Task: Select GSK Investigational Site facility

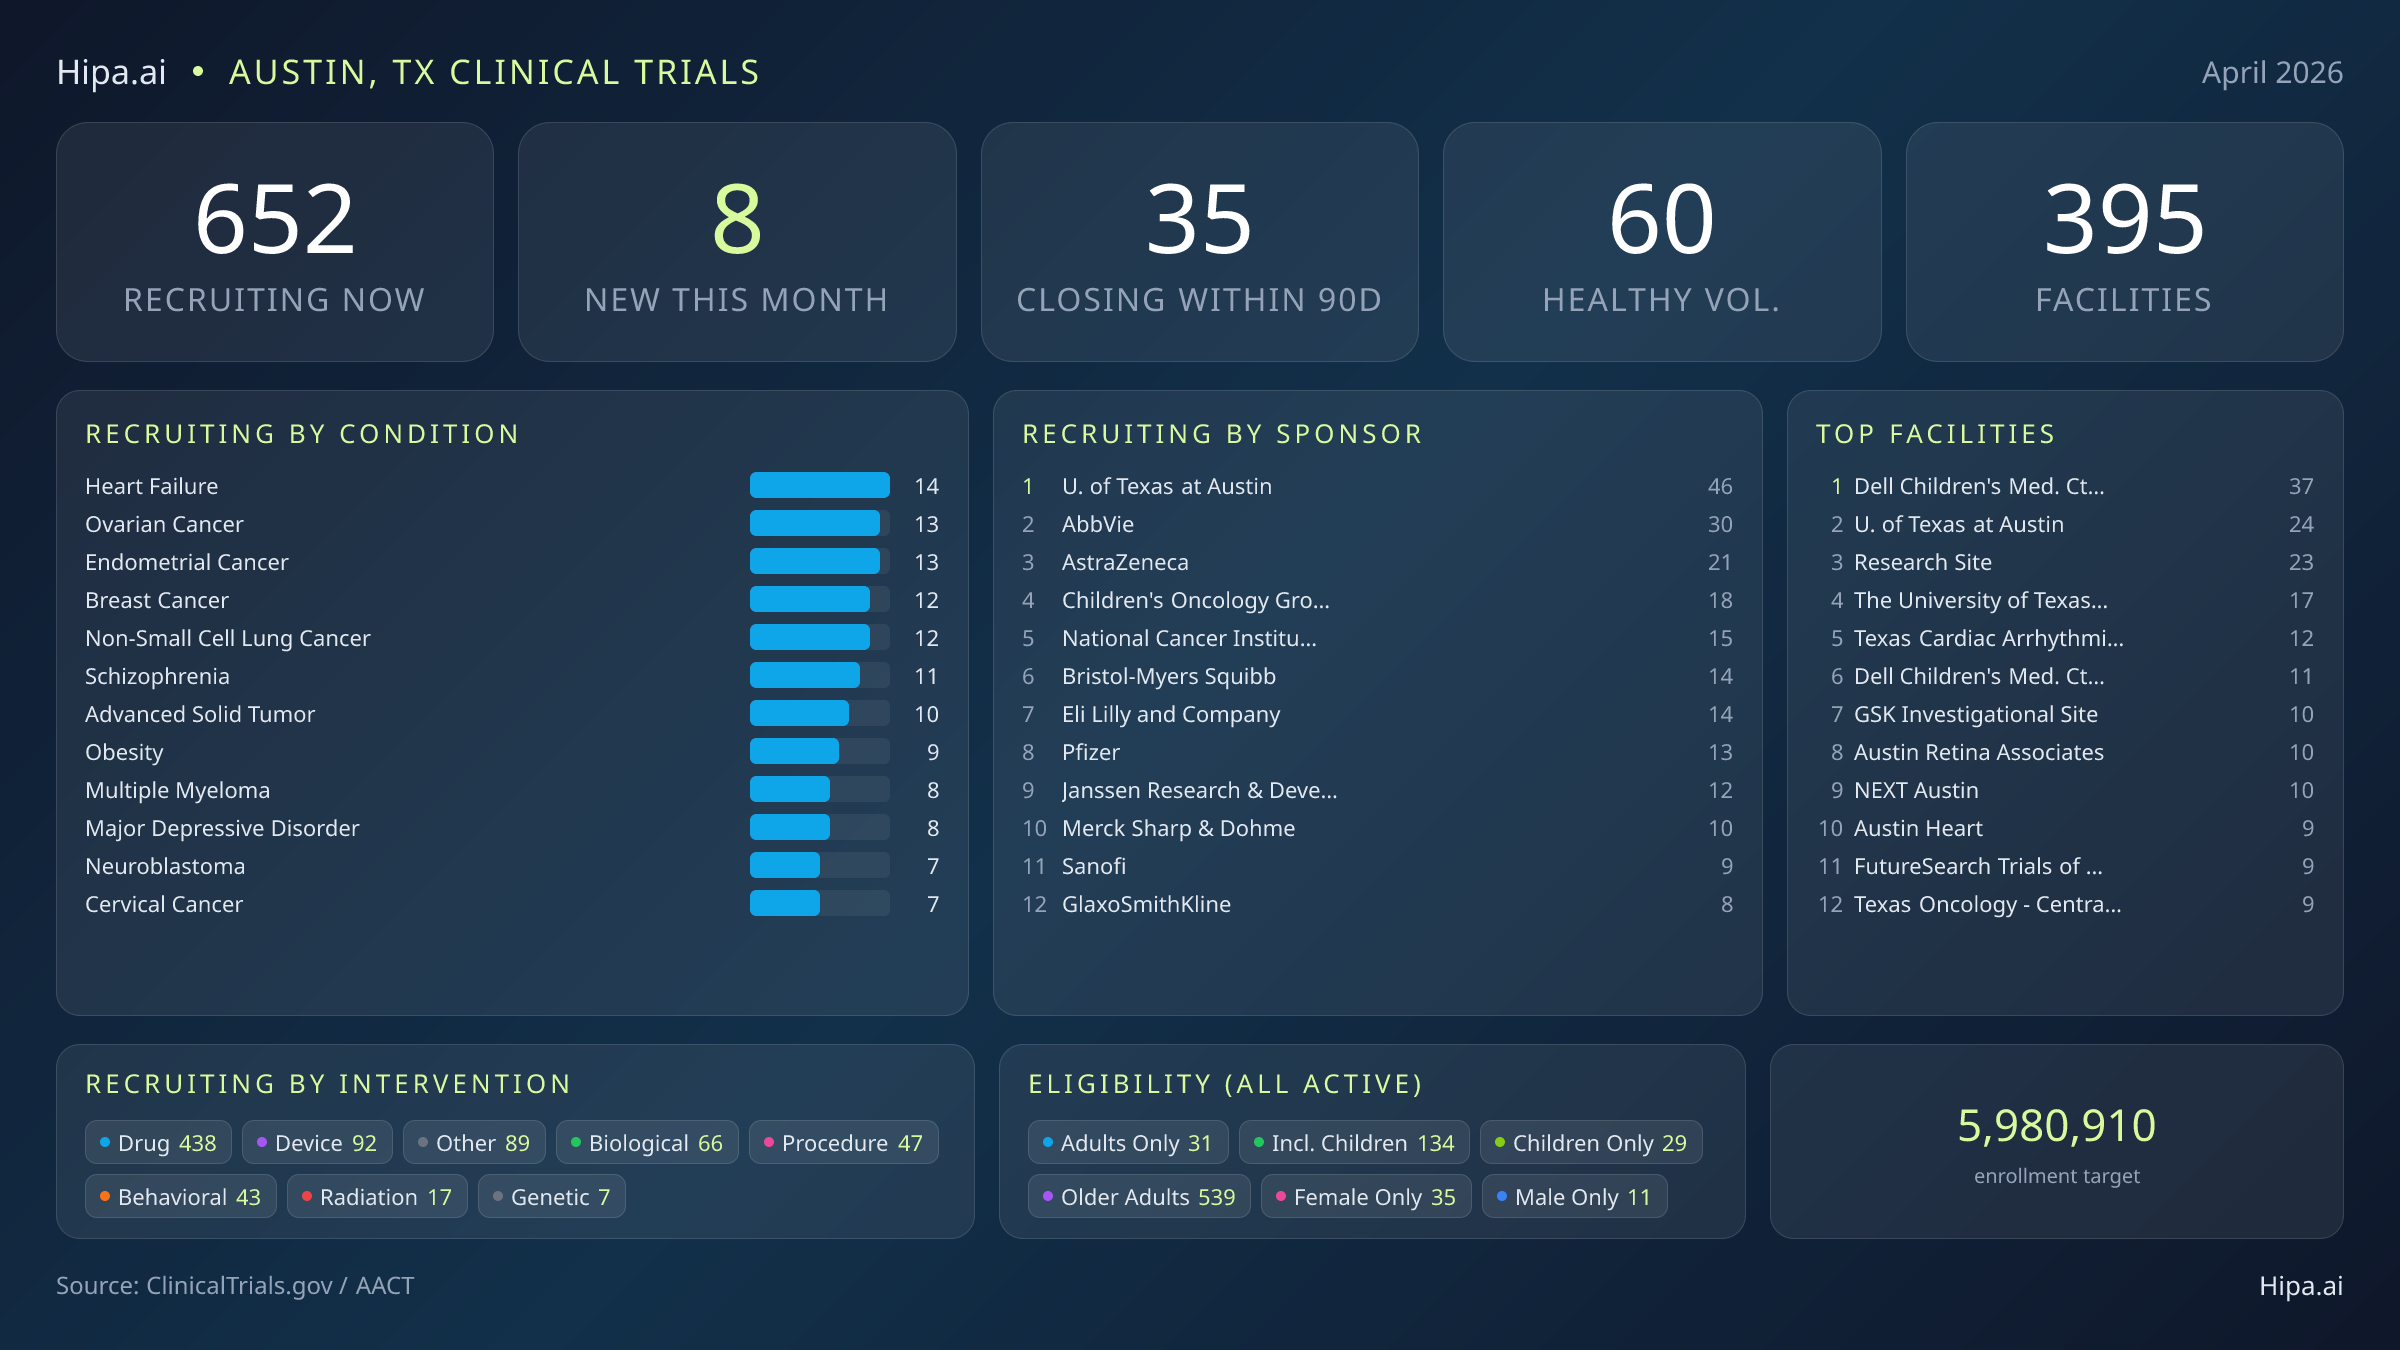Action: pyautogui.click(x=2065, y=714)
